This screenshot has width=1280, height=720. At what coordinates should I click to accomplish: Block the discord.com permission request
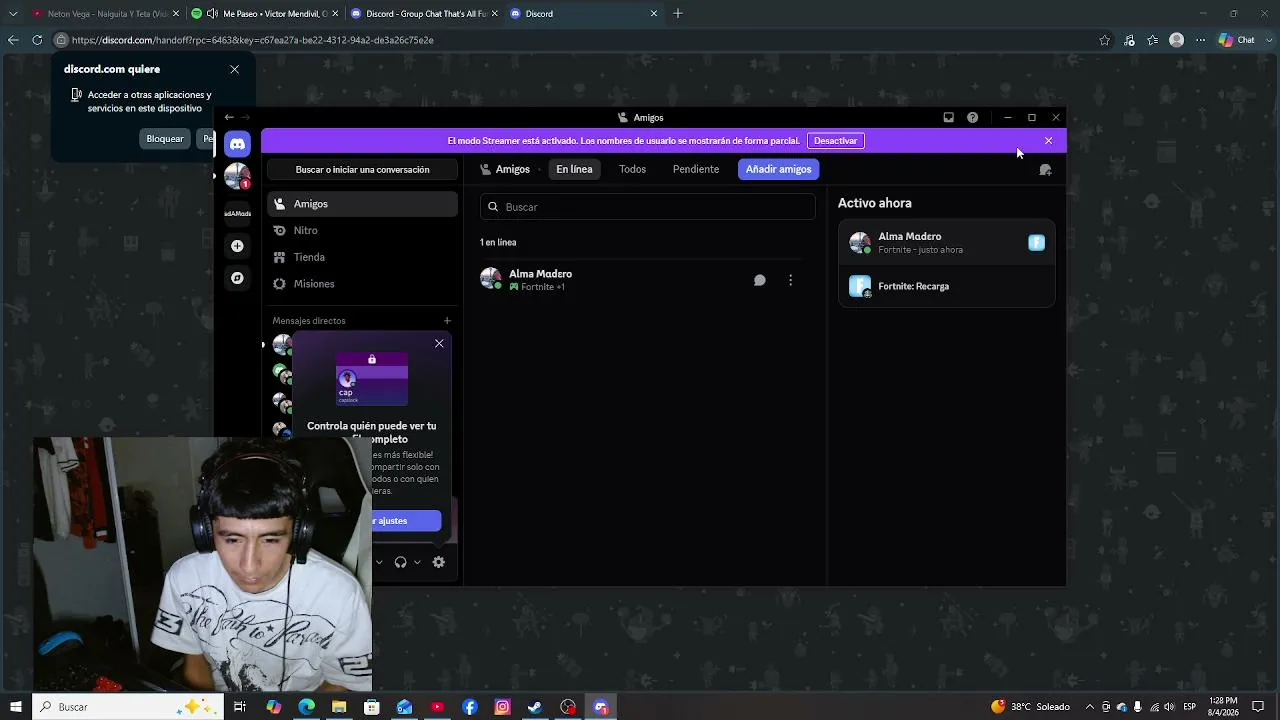(165, 139)
